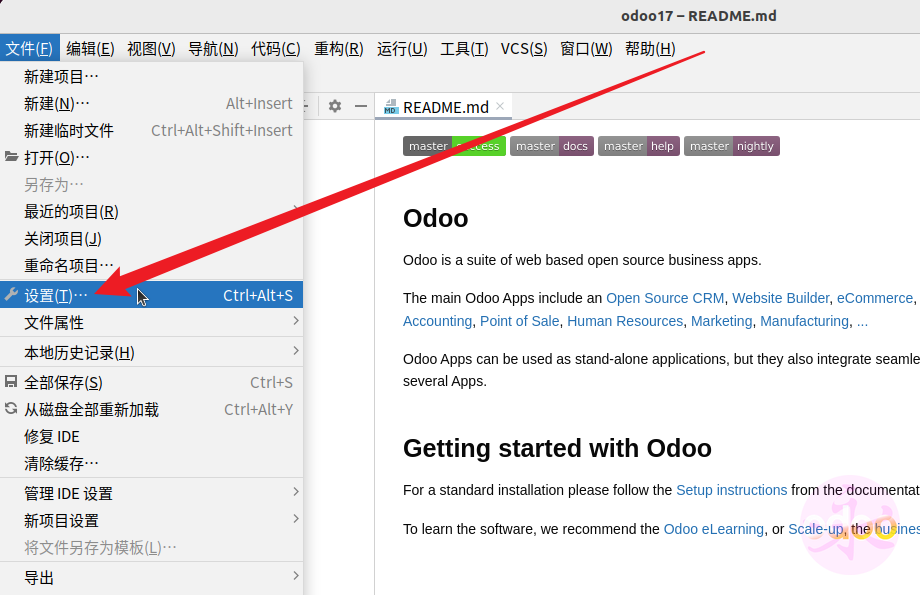Click the master help badge

pyautogui.click(x=639, y=146)
